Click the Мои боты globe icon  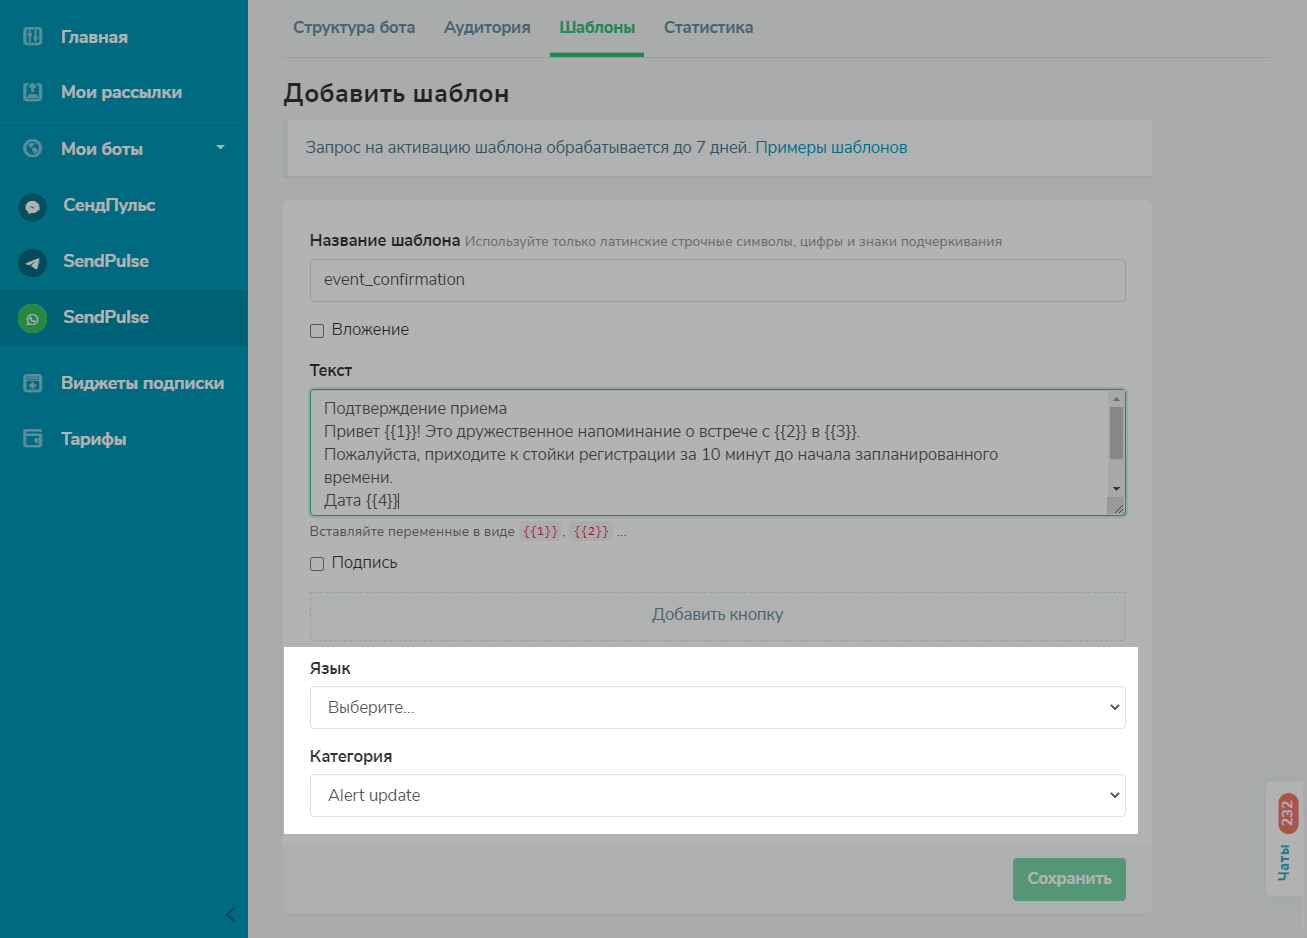coord(33,149)
